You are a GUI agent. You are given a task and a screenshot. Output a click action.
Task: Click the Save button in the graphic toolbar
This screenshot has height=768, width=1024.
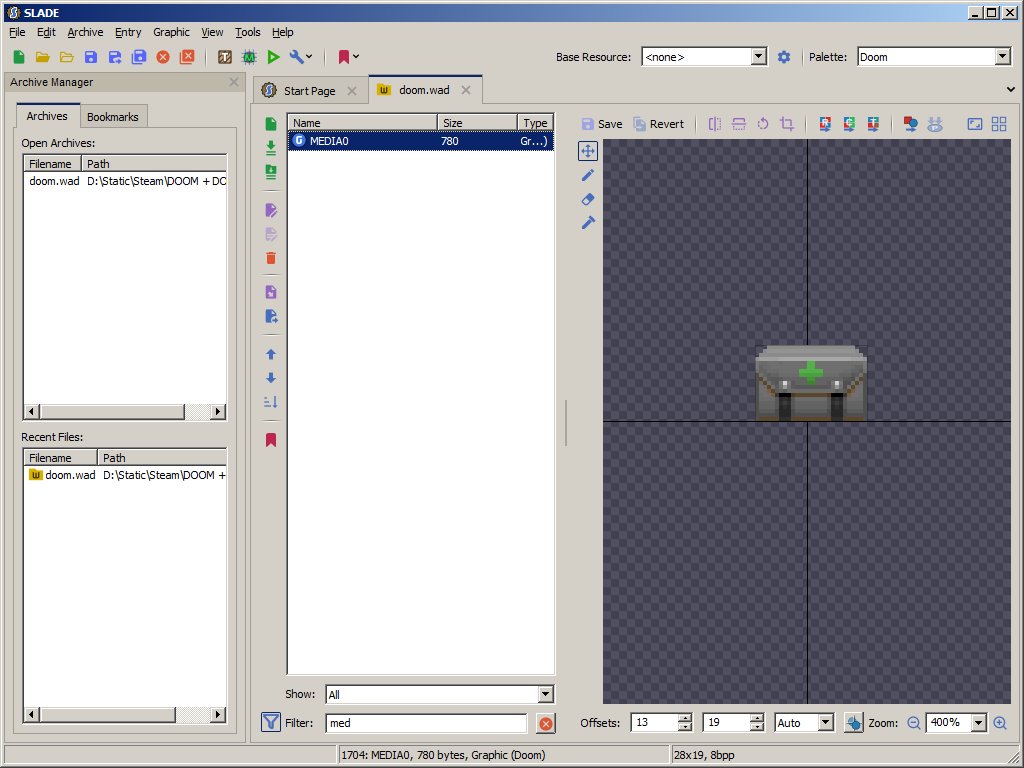point(601,124)
